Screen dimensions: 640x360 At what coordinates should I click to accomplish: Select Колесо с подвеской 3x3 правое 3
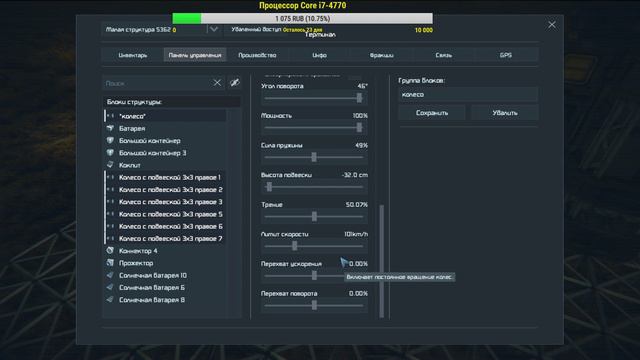tap(165, 202)
